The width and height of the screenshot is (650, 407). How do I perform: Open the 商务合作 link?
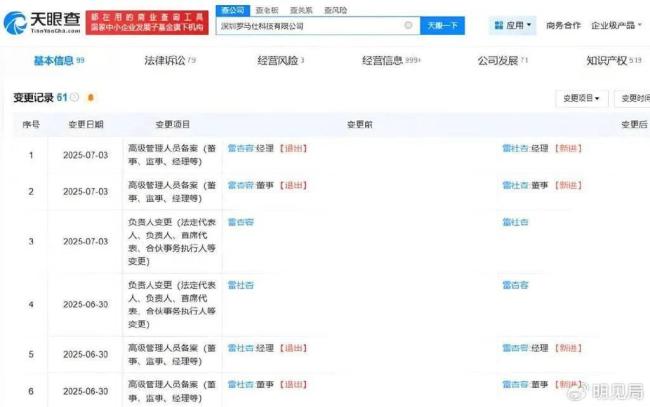[563, 25]
